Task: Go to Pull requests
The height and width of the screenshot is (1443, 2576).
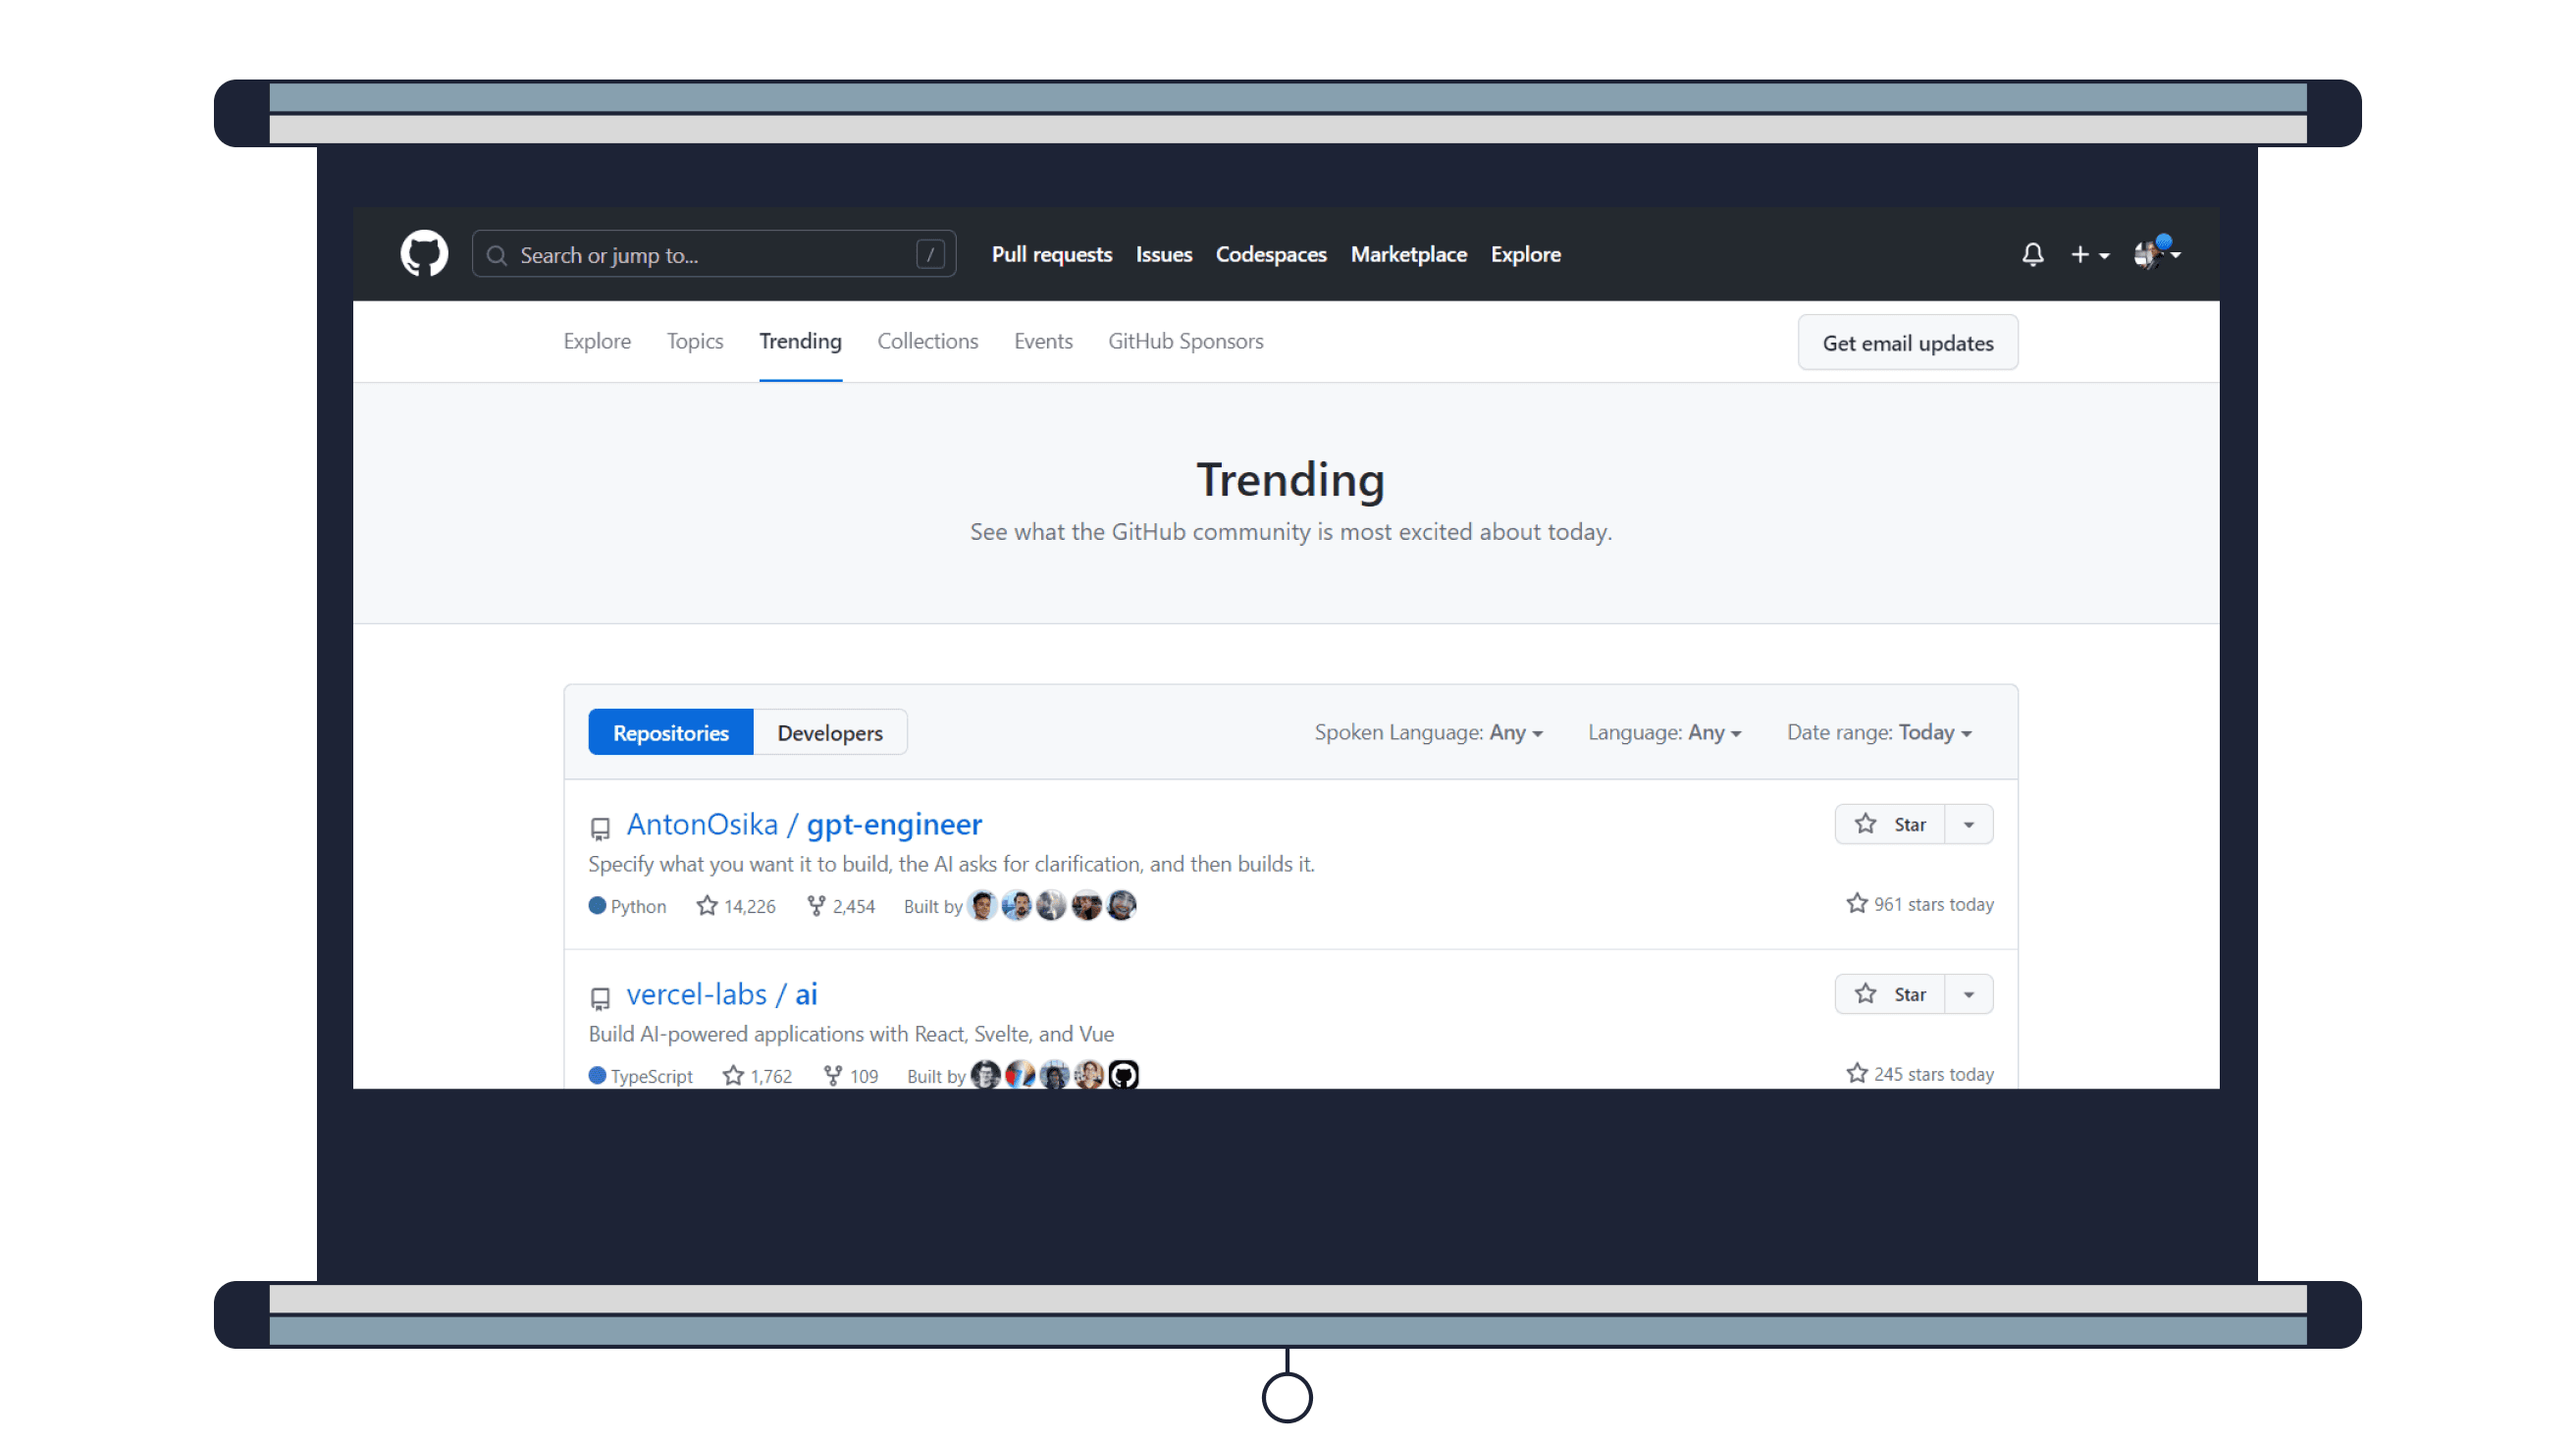Action: pyautogui.click(x=1051, y=254)
